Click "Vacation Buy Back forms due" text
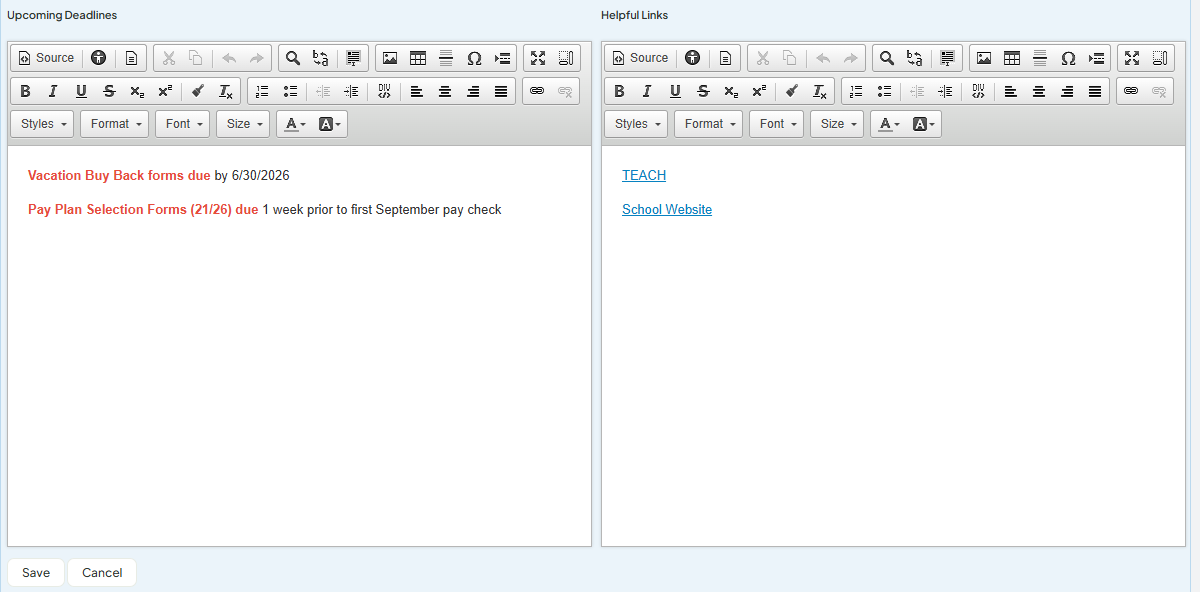This screenshot has width=1200, height=592. 119,175
